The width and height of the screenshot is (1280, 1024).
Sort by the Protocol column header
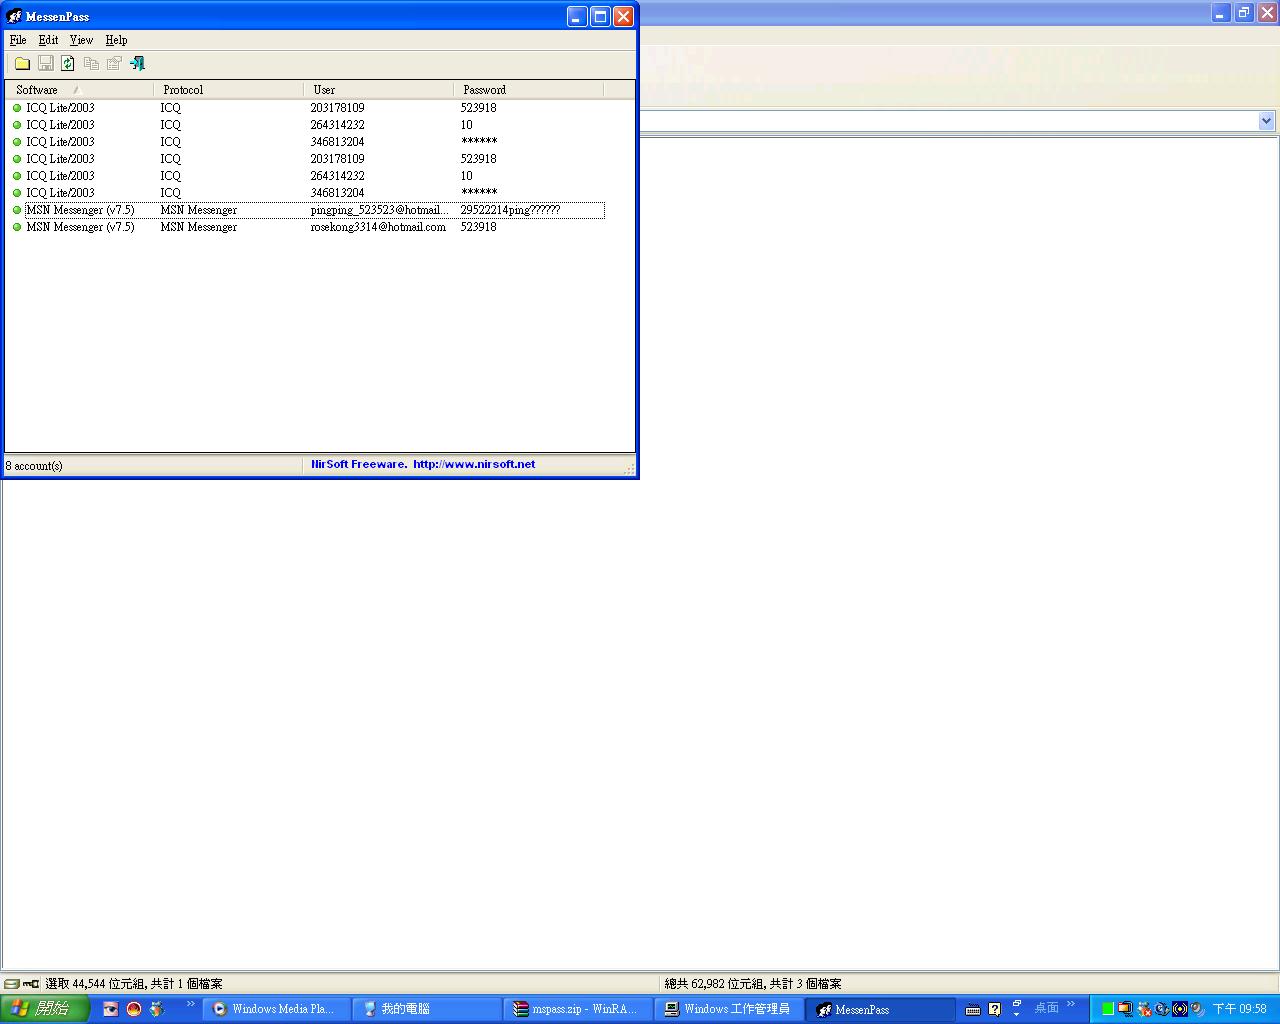coord(228,90)
